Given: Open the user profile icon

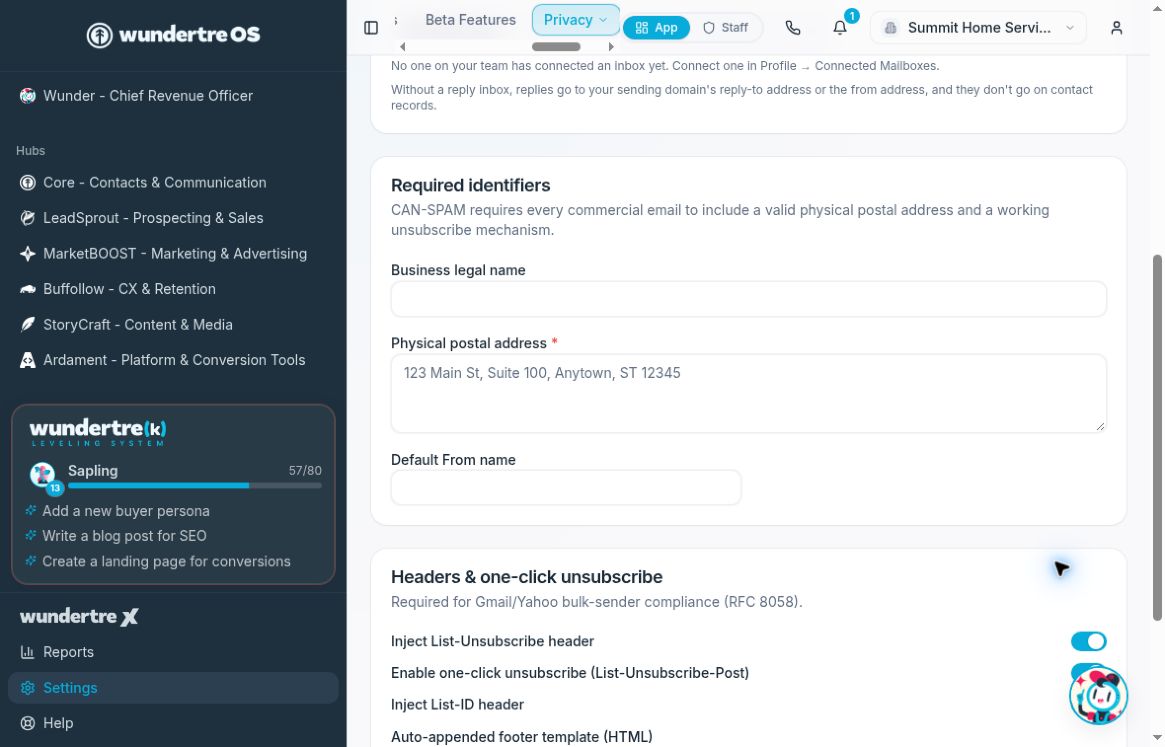Looking at the screenshot, I should [1116, 28].
